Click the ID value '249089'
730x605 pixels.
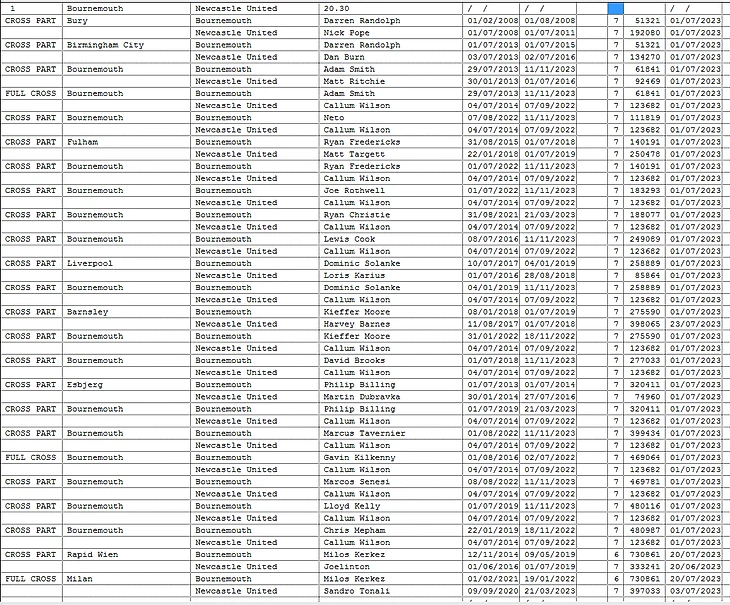[x=645, y=239]
